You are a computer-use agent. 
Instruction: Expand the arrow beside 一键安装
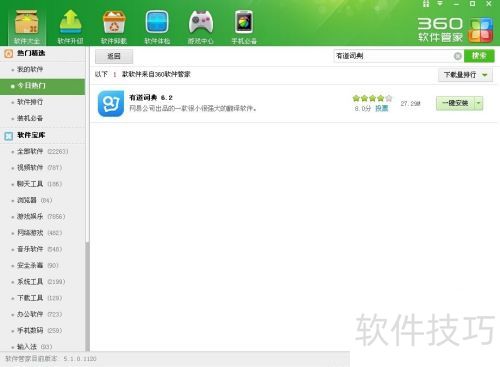coord(479,103)
